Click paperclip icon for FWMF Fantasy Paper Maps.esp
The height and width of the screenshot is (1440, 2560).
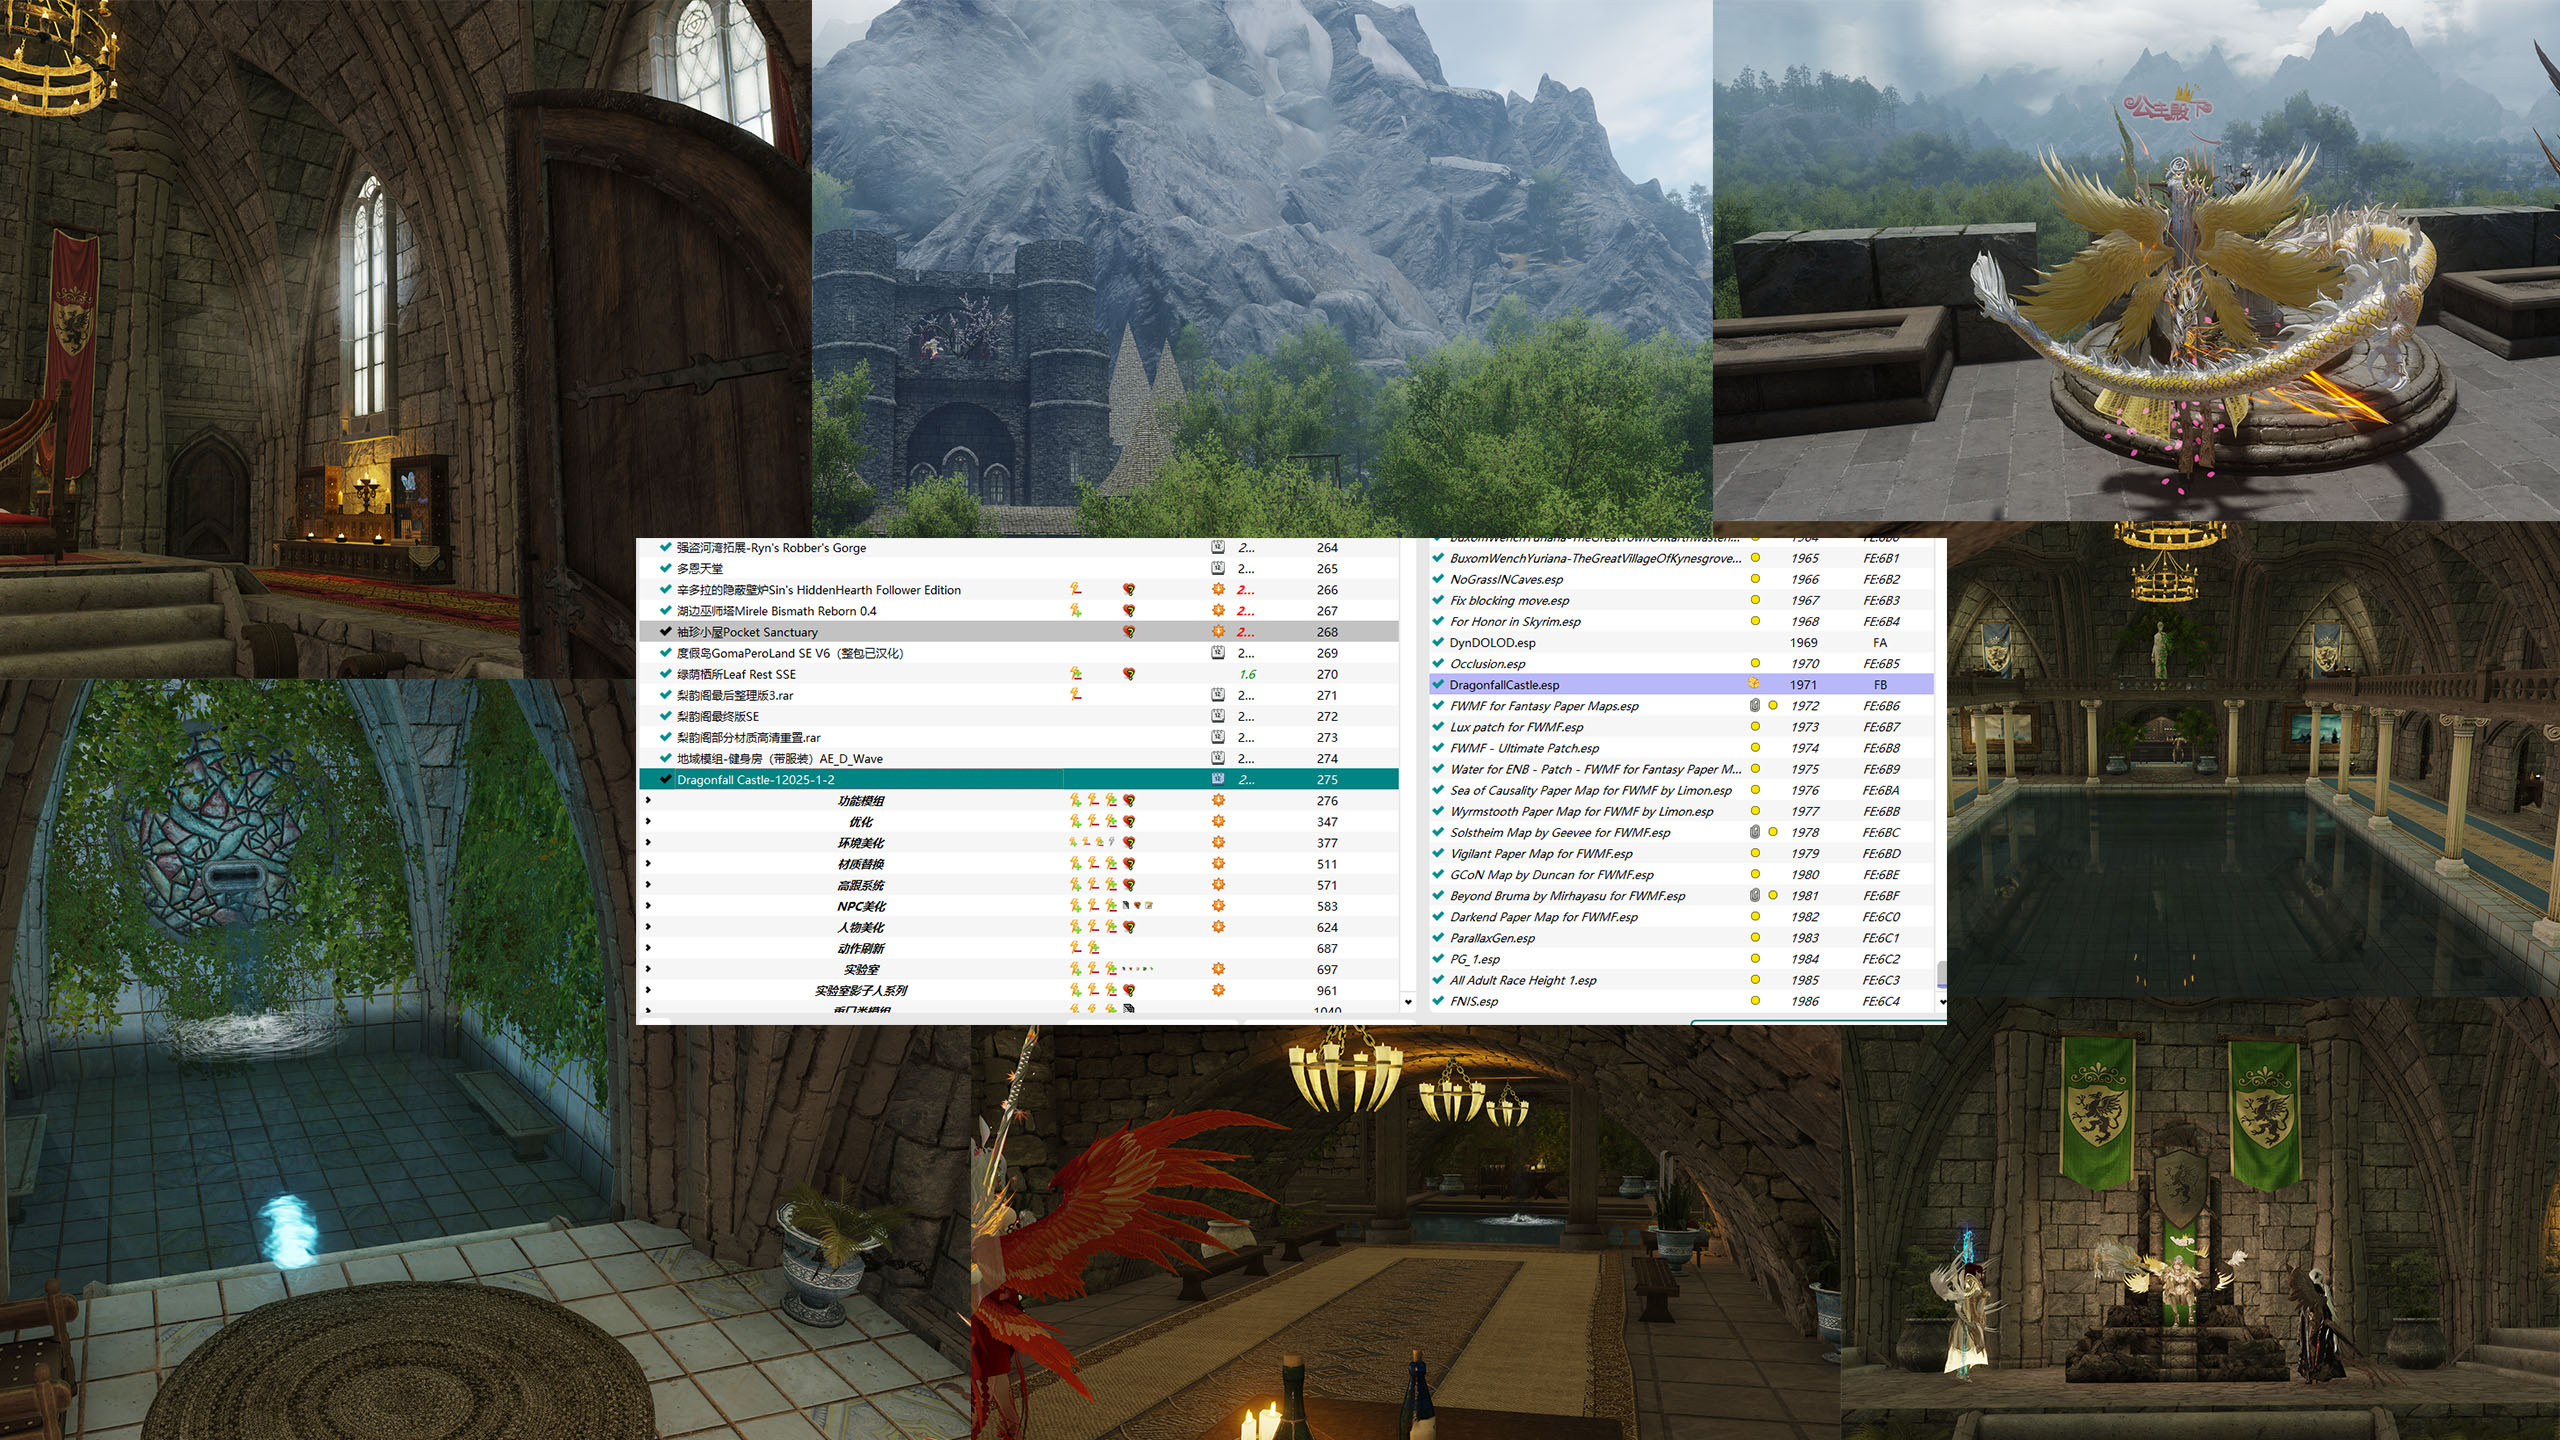(x=1754, y=705)
